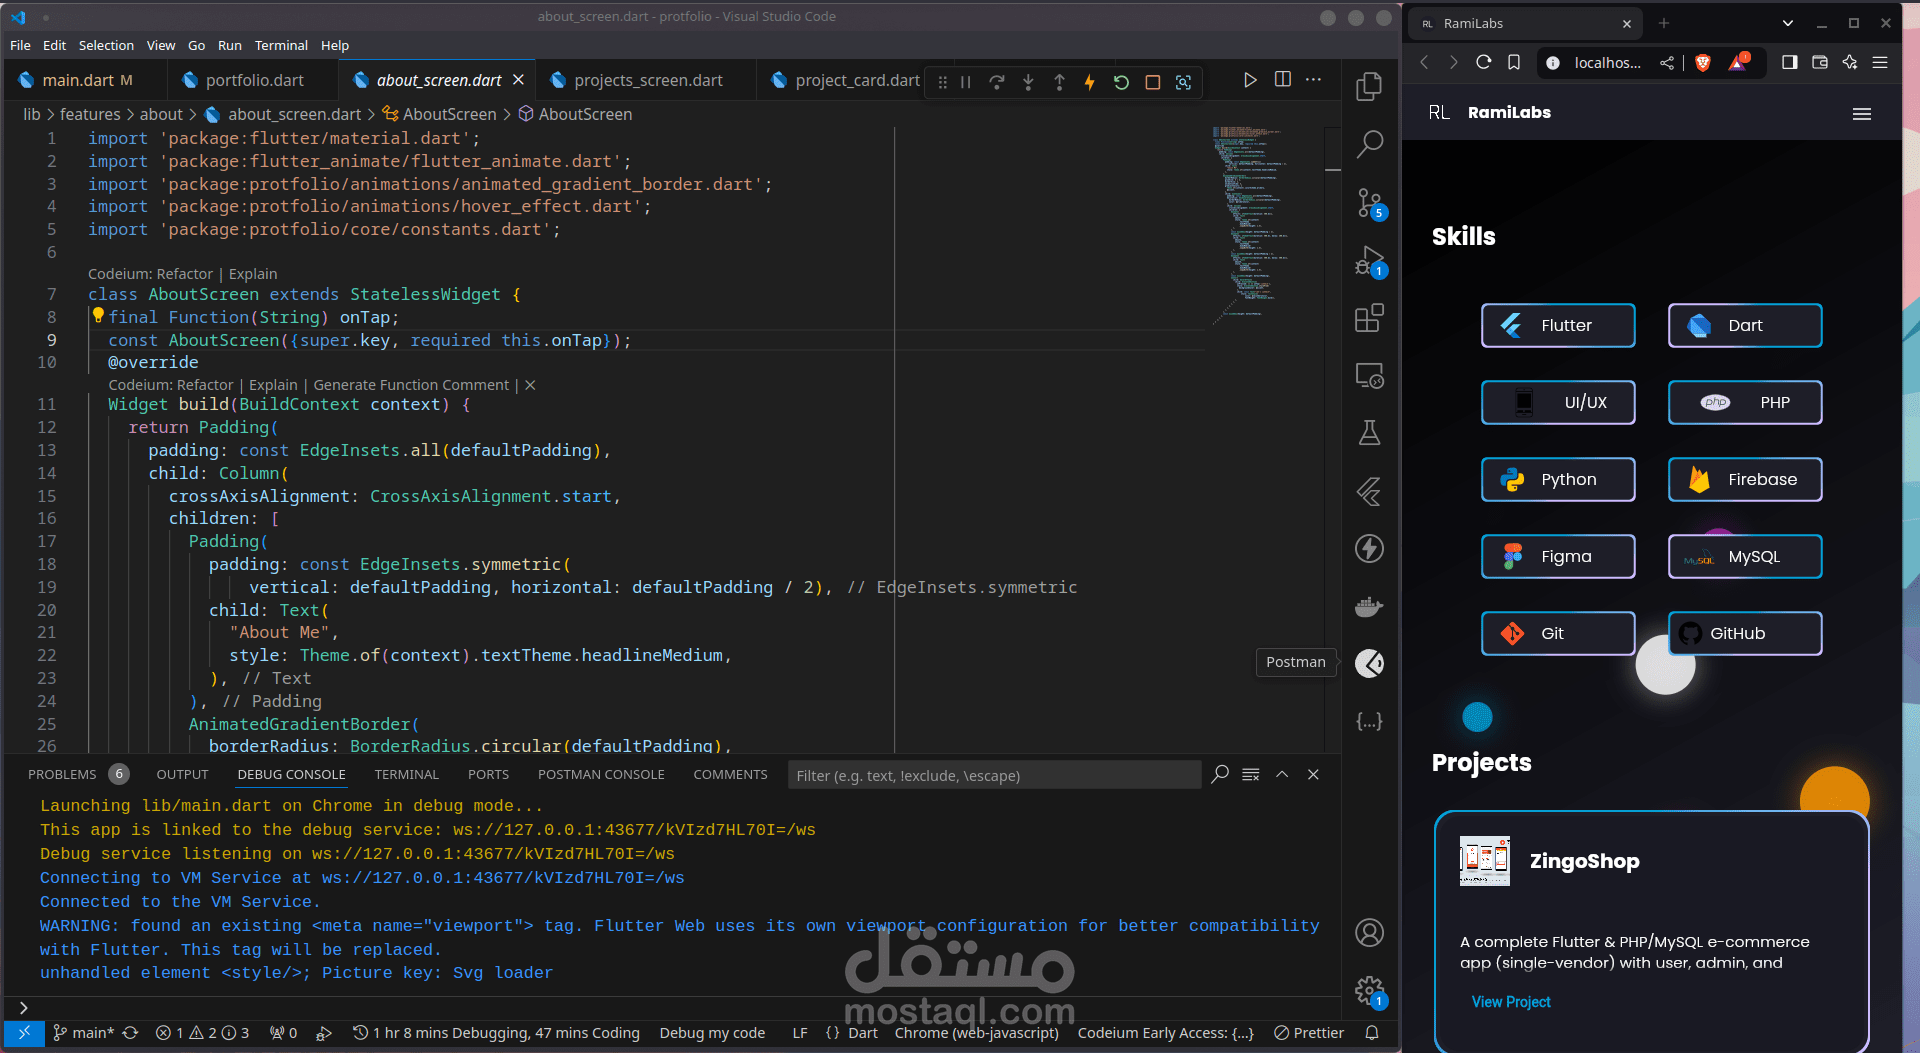Click the GitHub skill chip
Image resolution: width=1920 pixels, height=1053 pixels.
1745,634
